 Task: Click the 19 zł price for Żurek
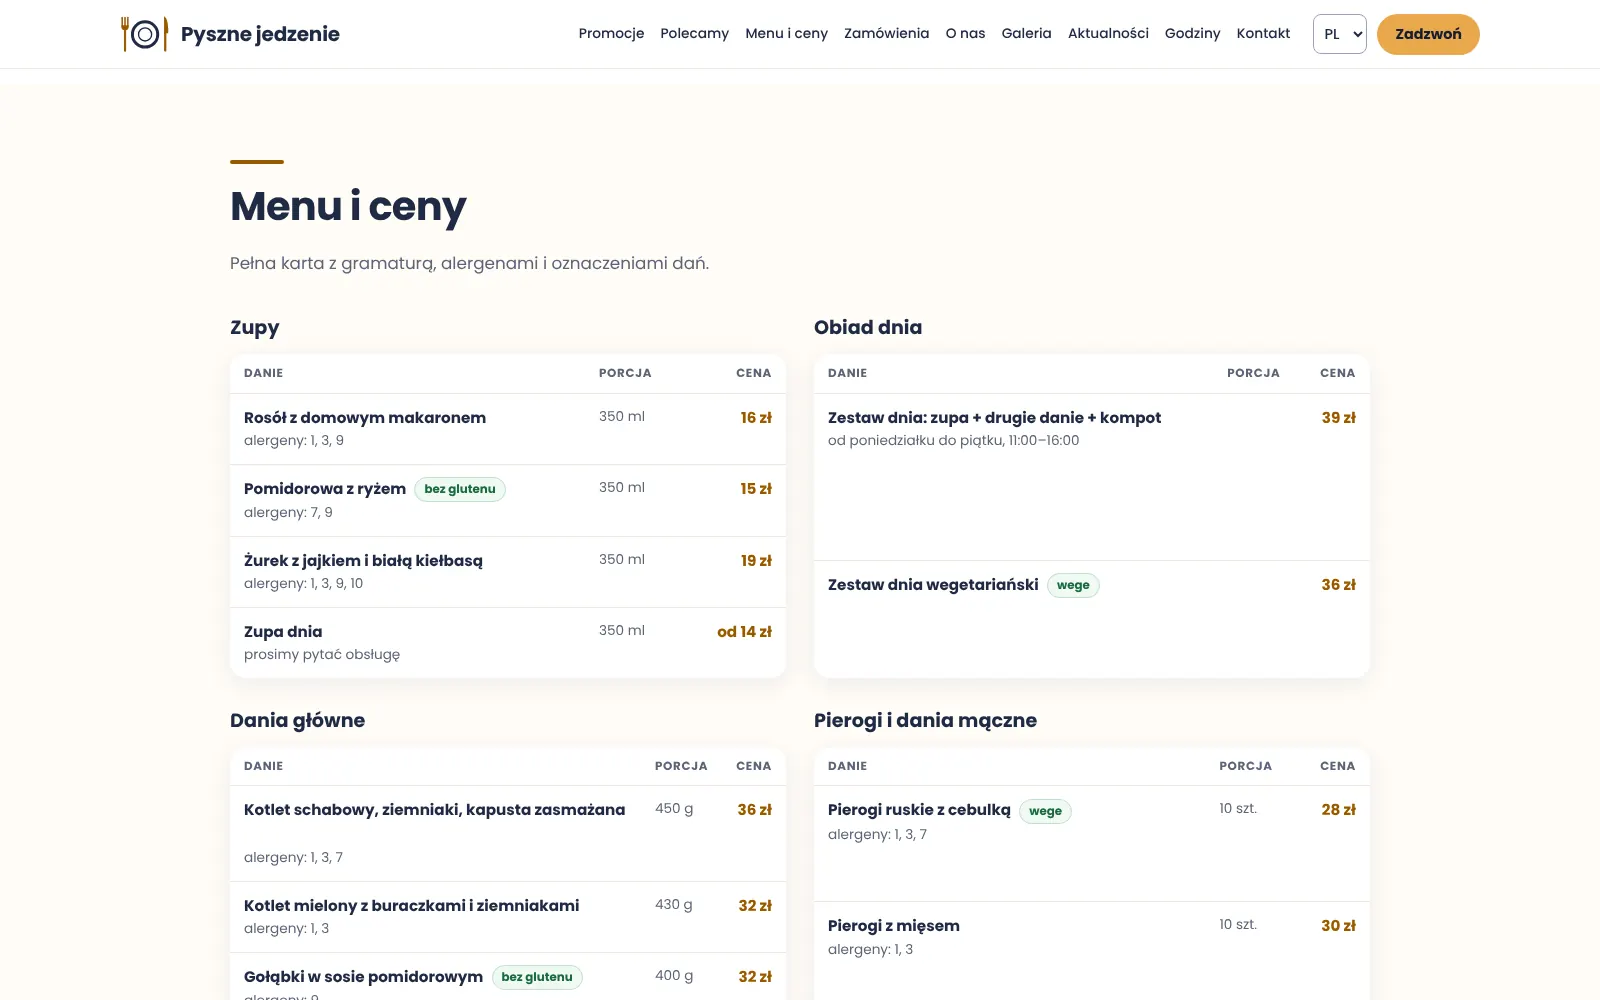(x=756, y=561)
